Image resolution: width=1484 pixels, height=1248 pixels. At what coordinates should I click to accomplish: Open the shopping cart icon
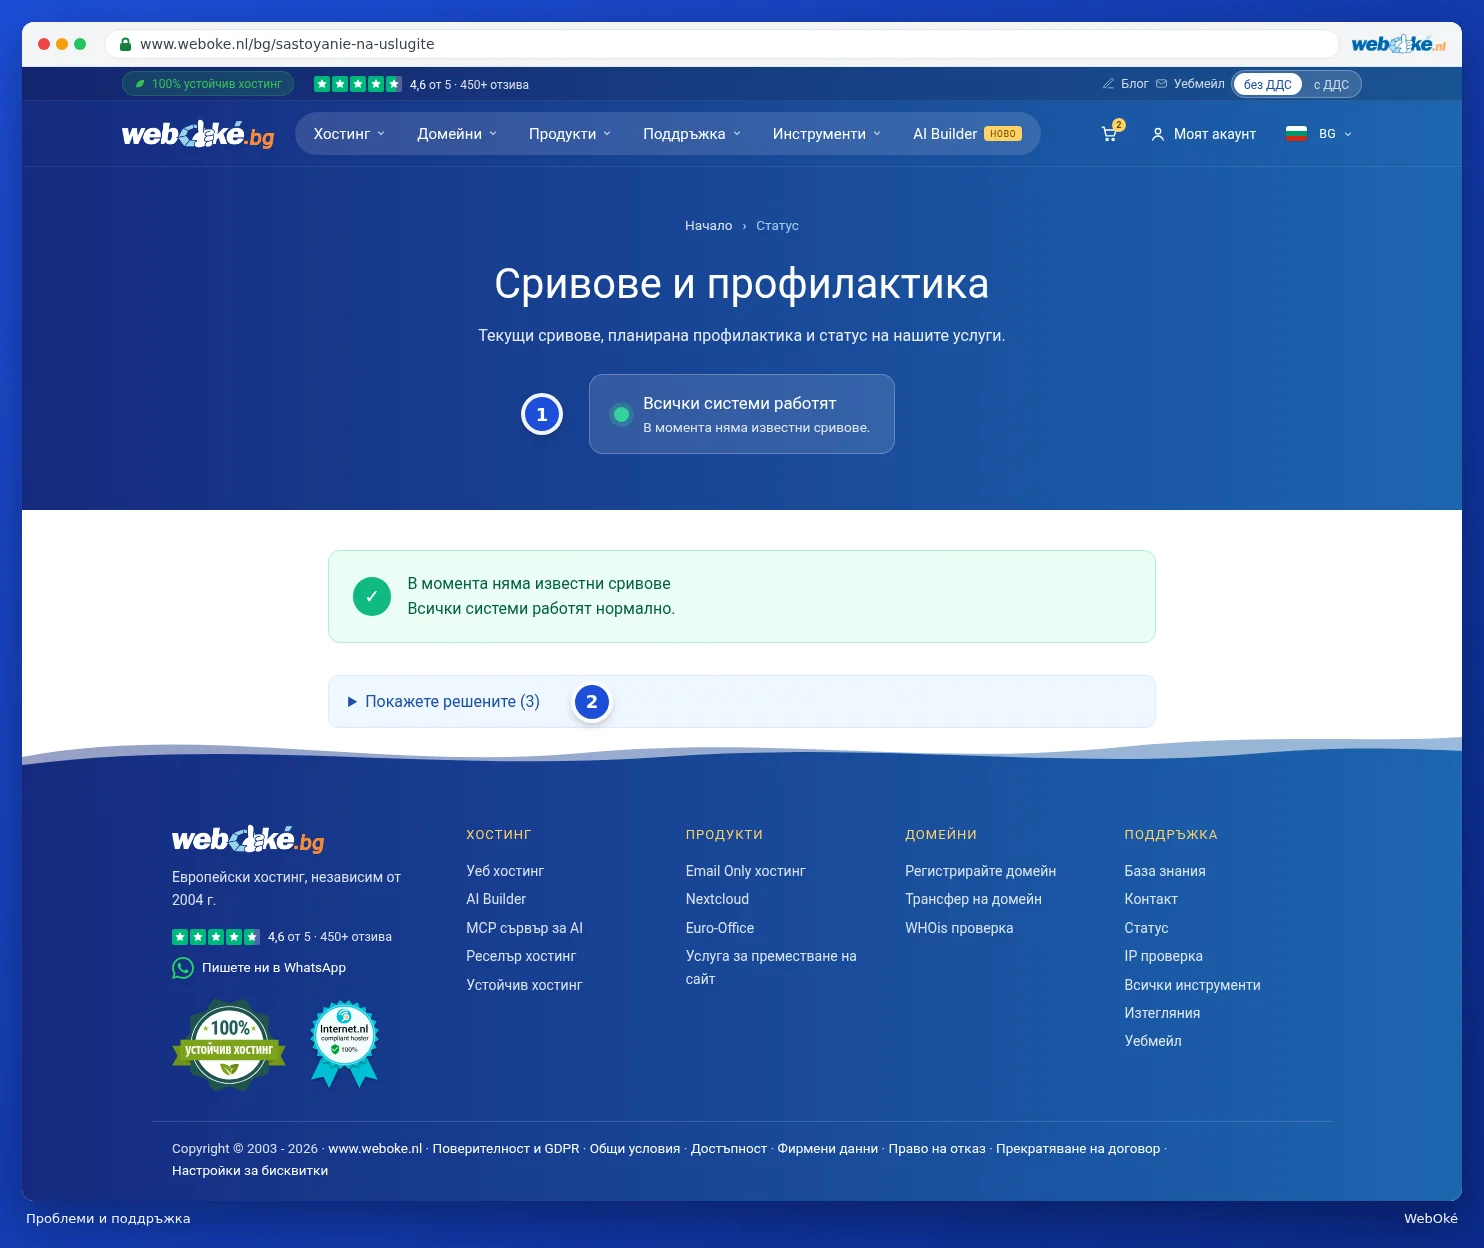1110,133
